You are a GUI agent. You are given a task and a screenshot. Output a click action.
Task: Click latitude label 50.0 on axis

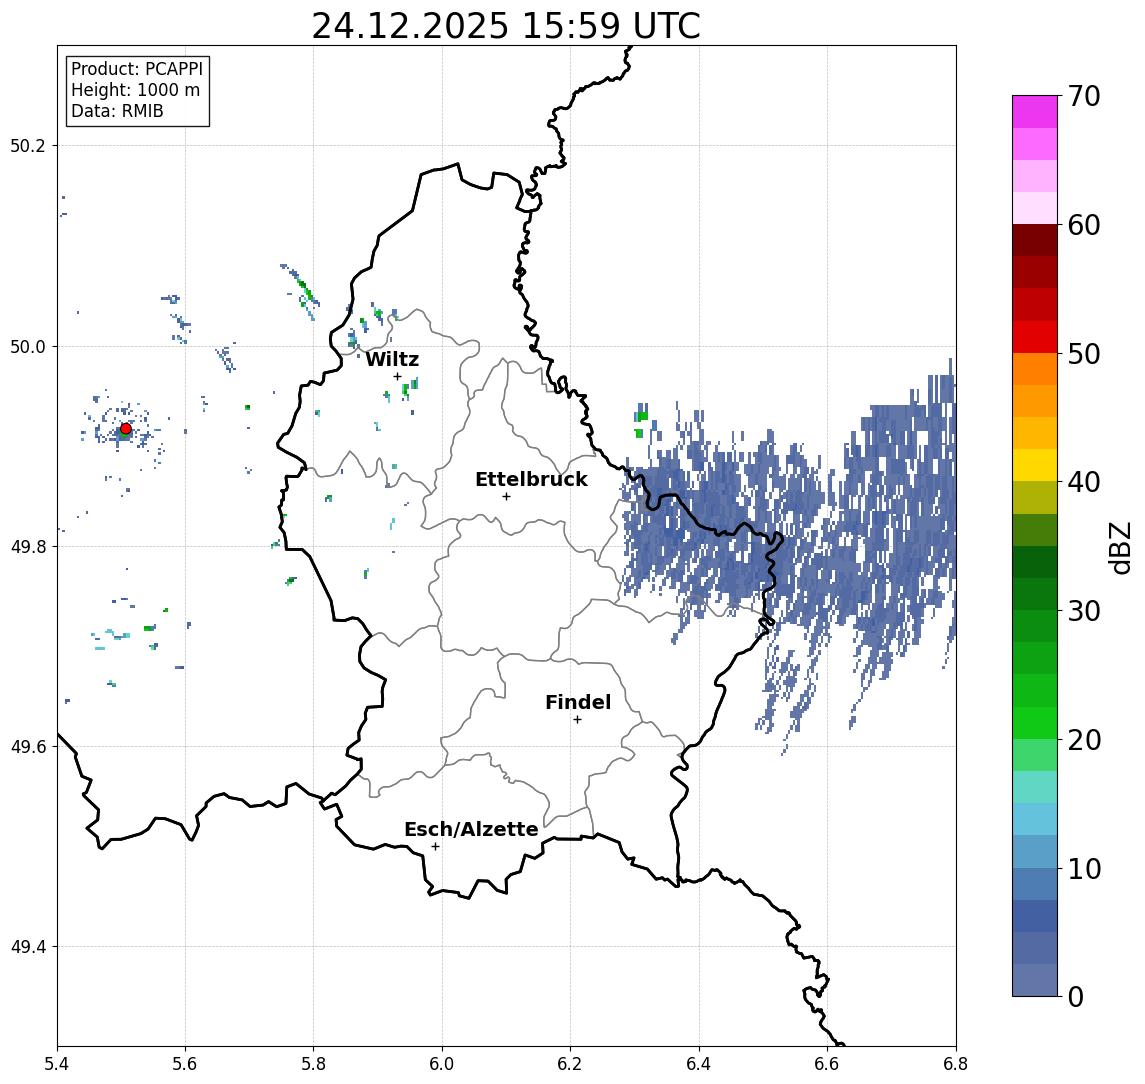click(x=27, y=346)
